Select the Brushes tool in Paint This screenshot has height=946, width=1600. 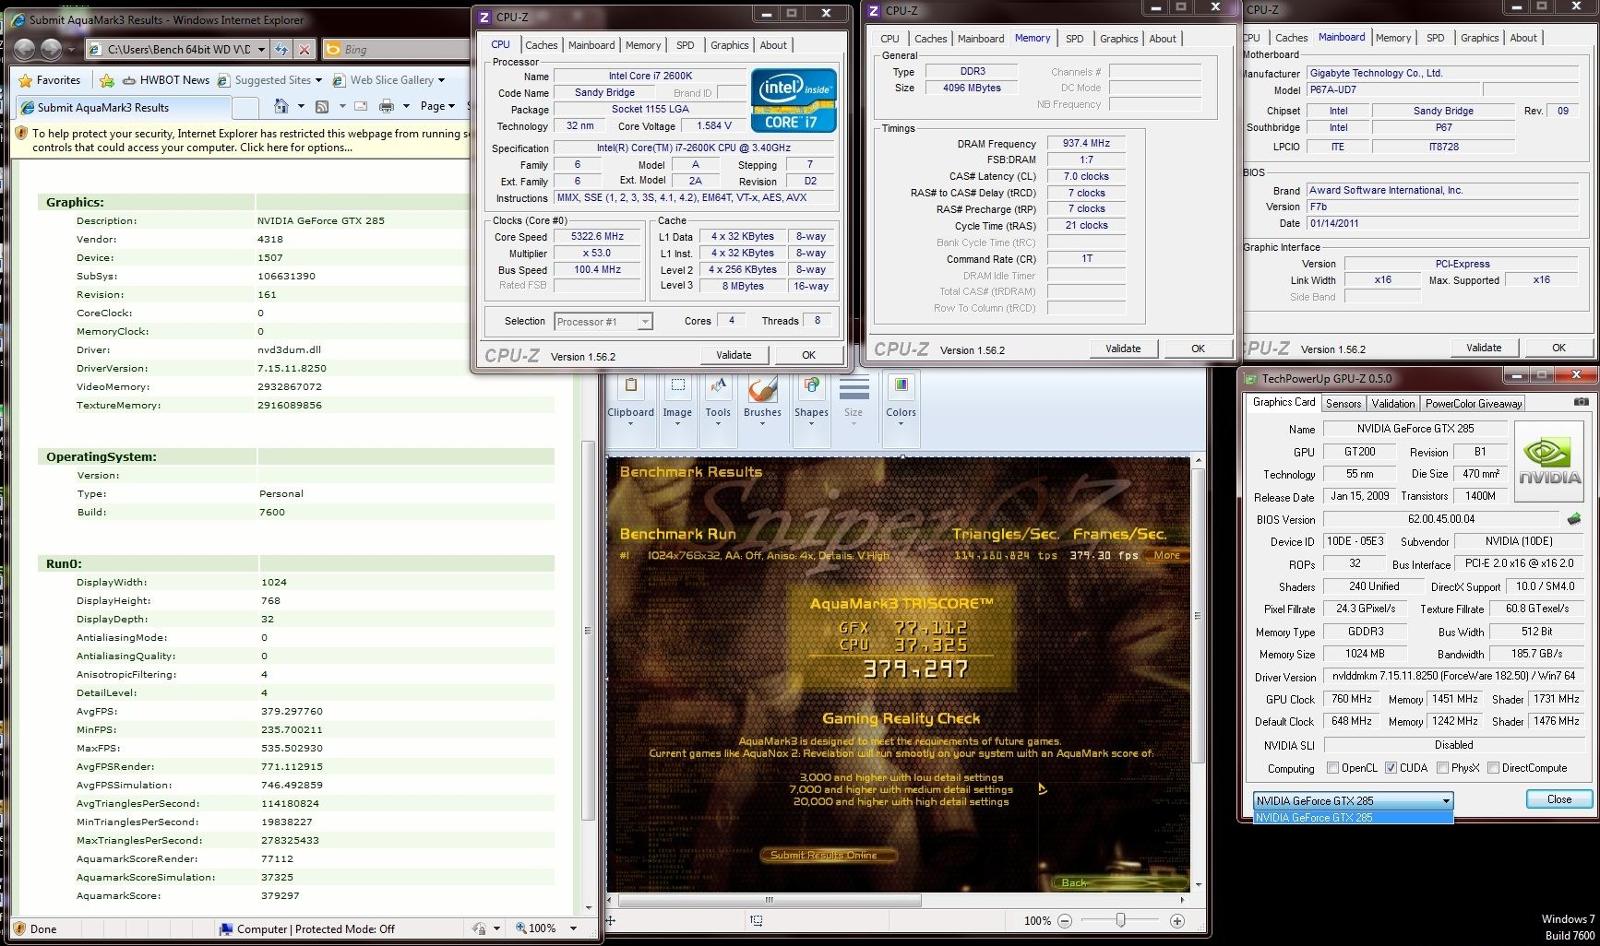(762, 401)
